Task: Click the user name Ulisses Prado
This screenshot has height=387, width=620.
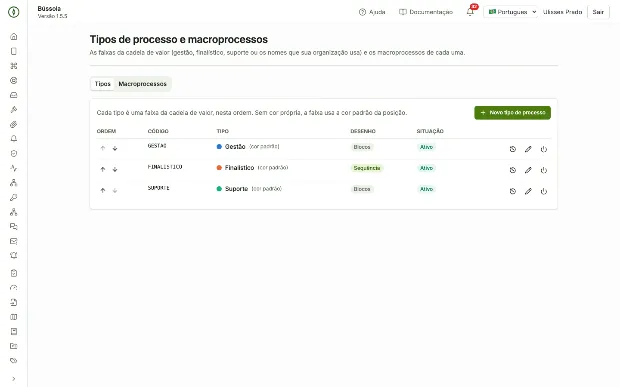Action: click(x=562, y=12)
